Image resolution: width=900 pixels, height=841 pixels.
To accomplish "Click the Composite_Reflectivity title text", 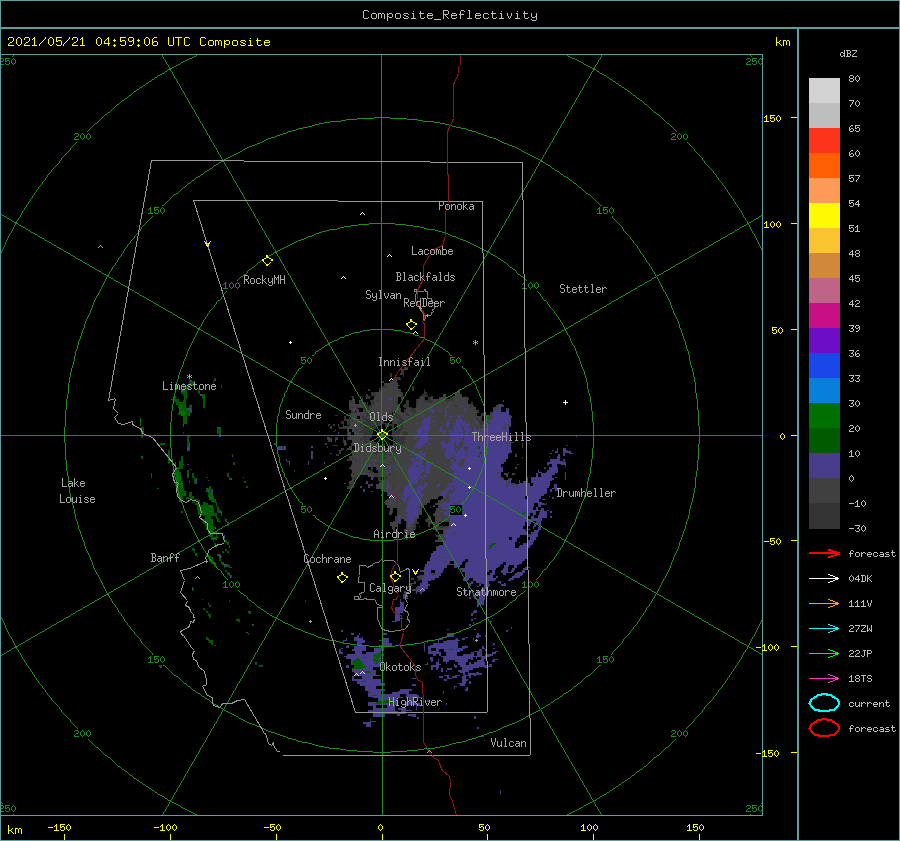I will point(450,15).
